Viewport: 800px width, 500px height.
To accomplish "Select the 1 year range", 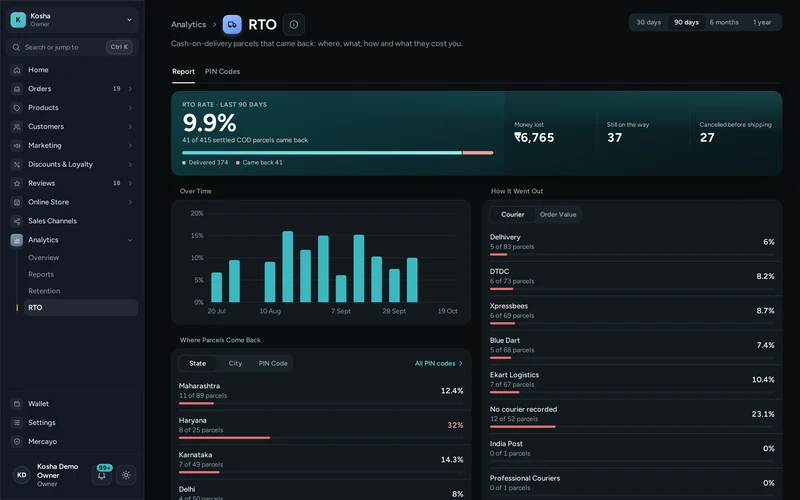I will pyautogui.click(x=762, y=22).
